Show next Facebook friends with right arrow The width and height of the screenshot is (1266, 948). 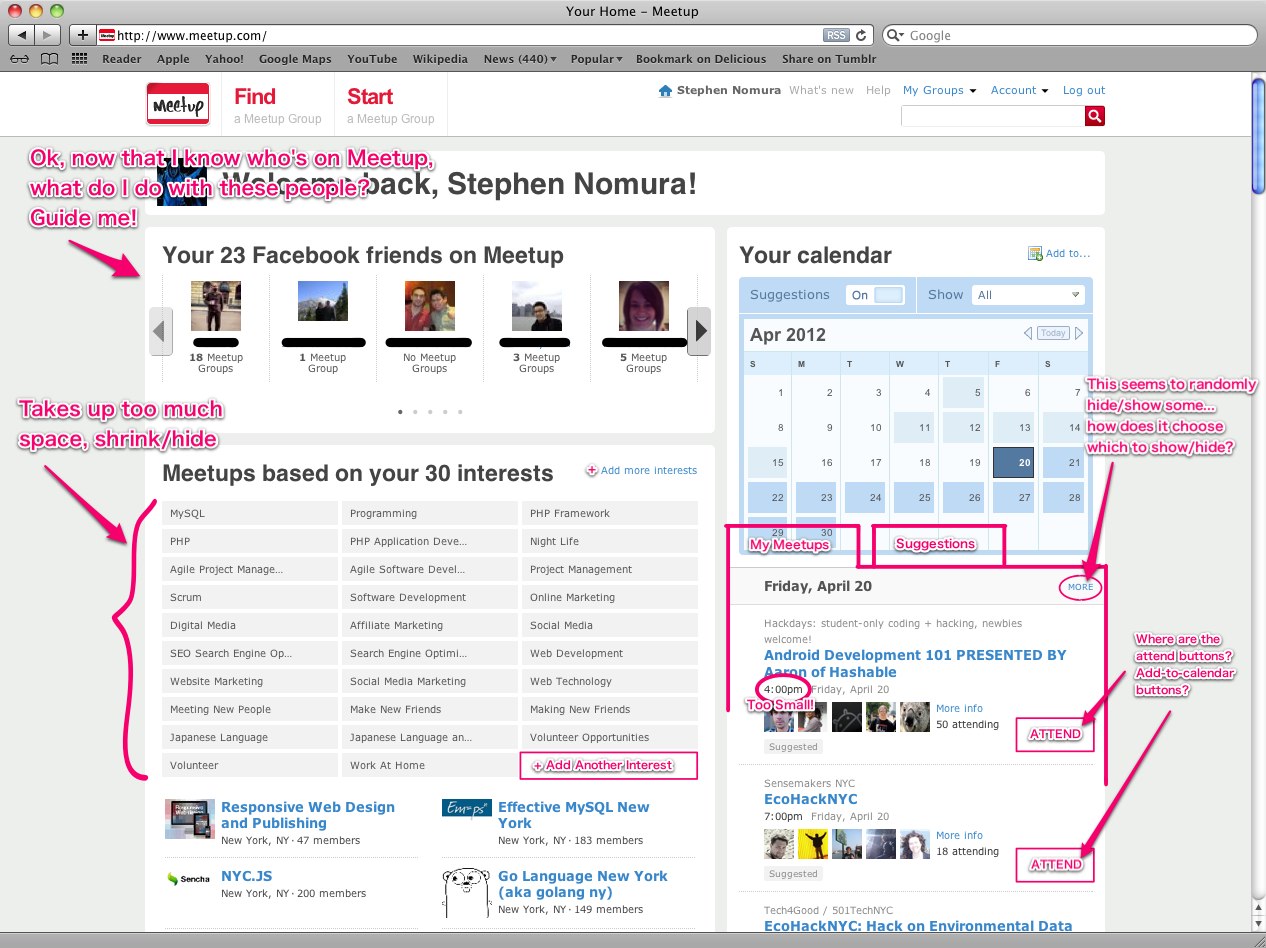point(700,331)
